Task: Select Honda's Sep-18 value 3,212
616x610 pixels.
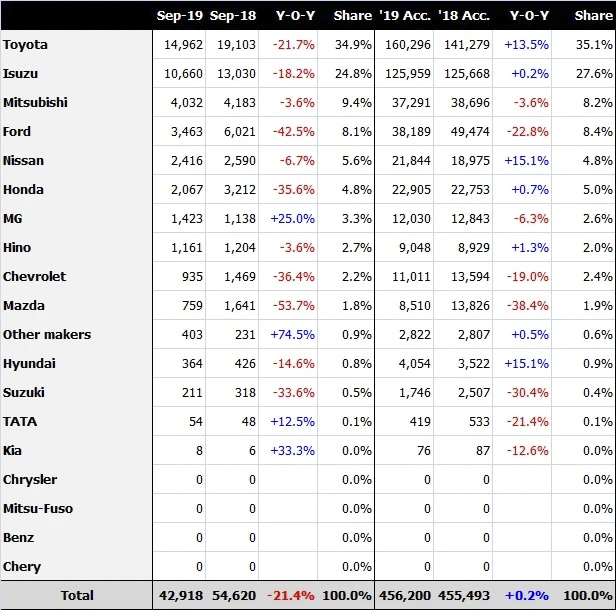Action: [240, 190]
